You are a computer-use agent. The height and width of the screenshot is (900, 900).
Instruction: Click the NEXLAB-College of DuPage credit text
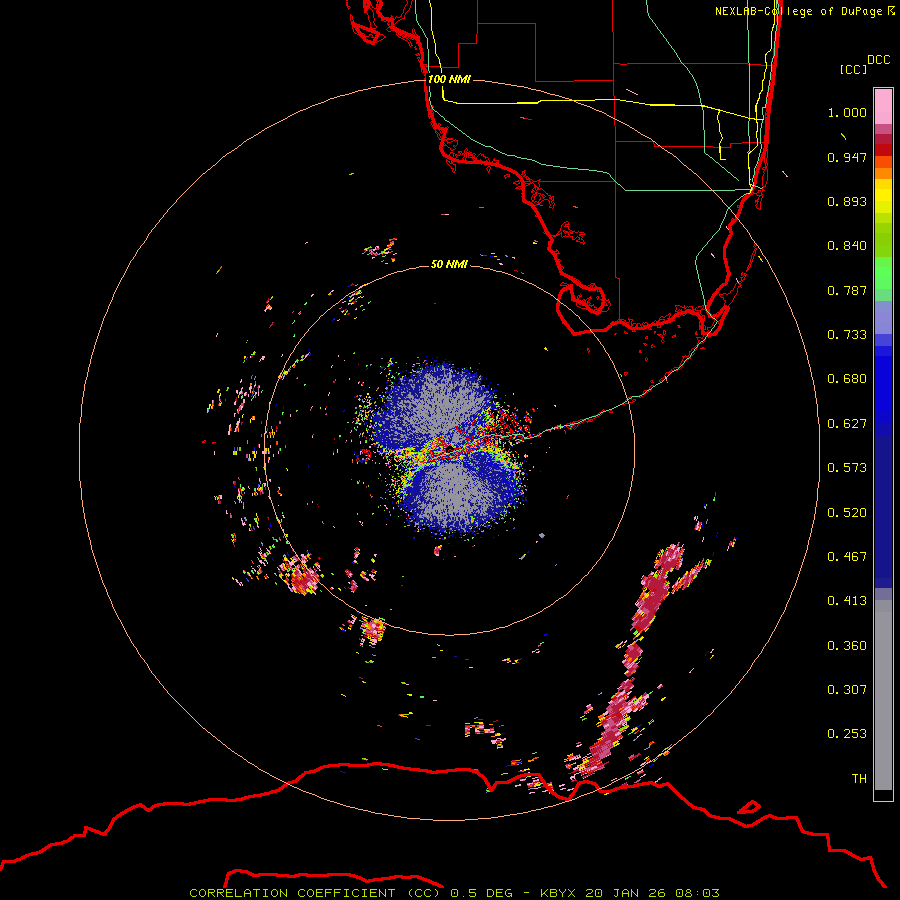pos(804,11)
